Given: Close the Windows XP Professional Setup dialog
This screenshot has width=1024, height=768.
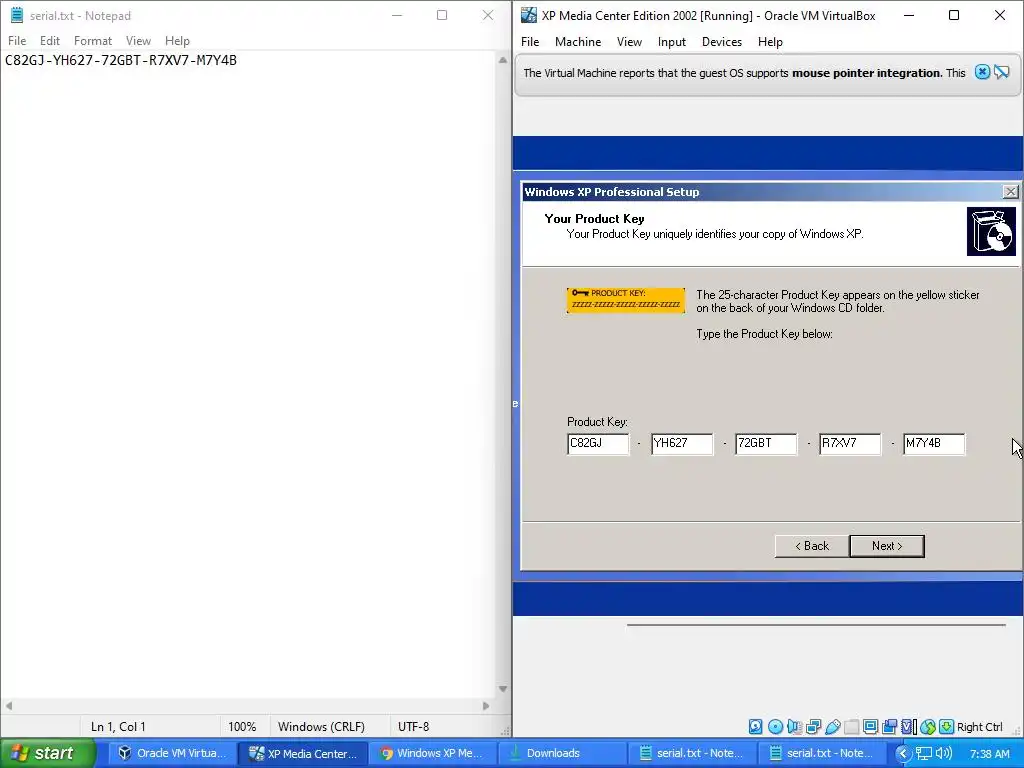Looking at the screenshot, I should coord(1010,191).
